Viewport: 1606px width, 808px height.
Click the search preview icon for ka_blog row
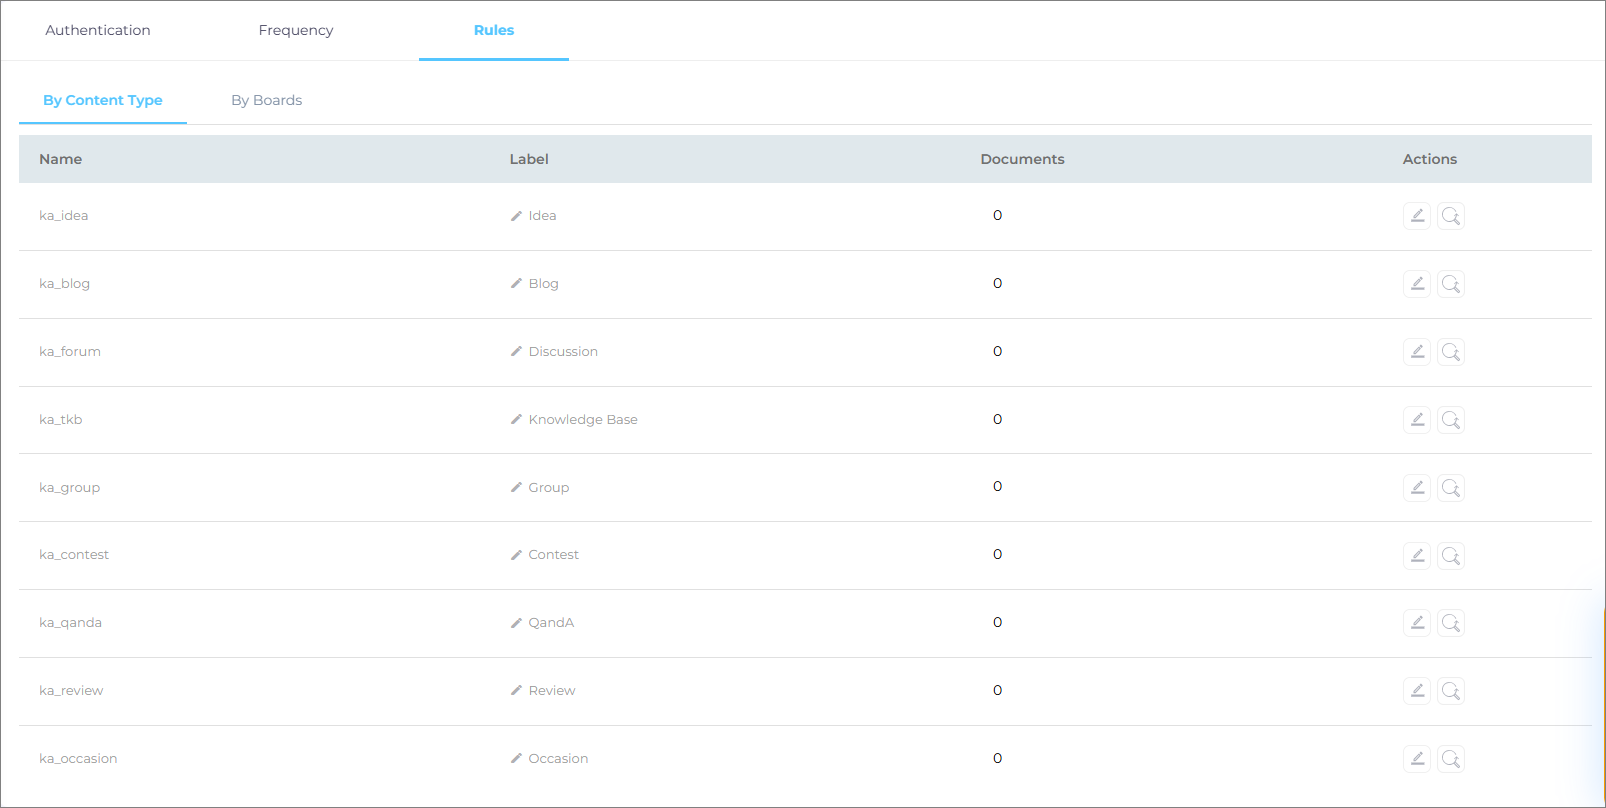(1451, 284)
